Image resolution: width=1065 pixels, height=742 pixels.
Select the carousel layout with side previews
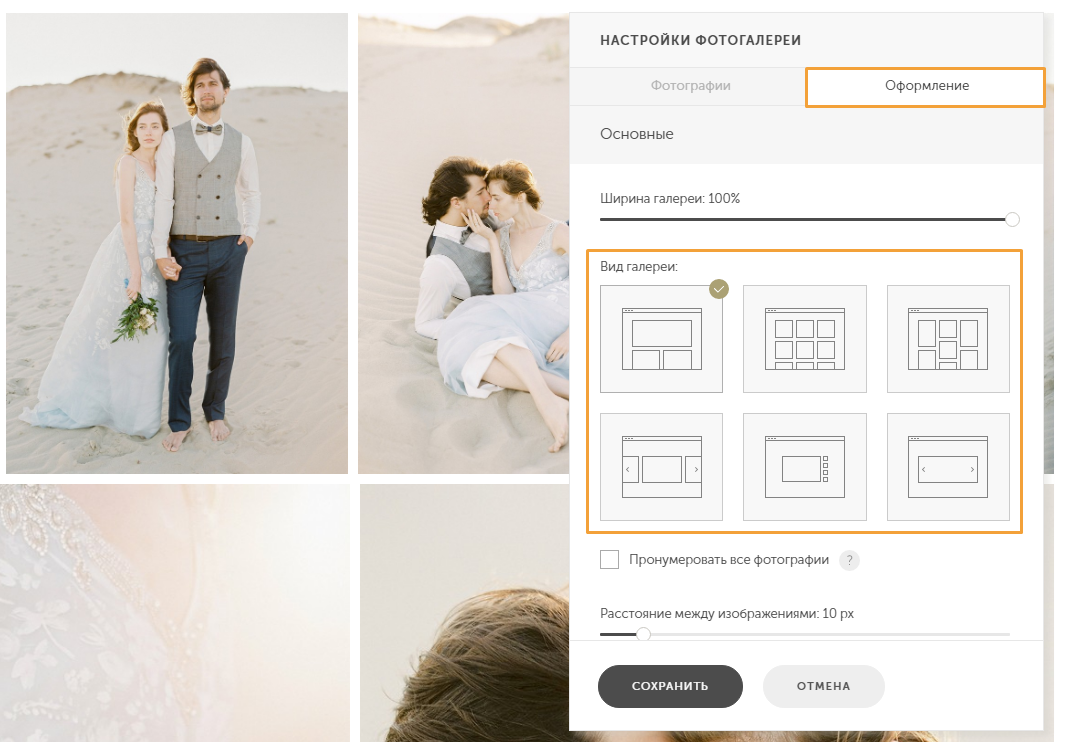(x=661, y=467)
